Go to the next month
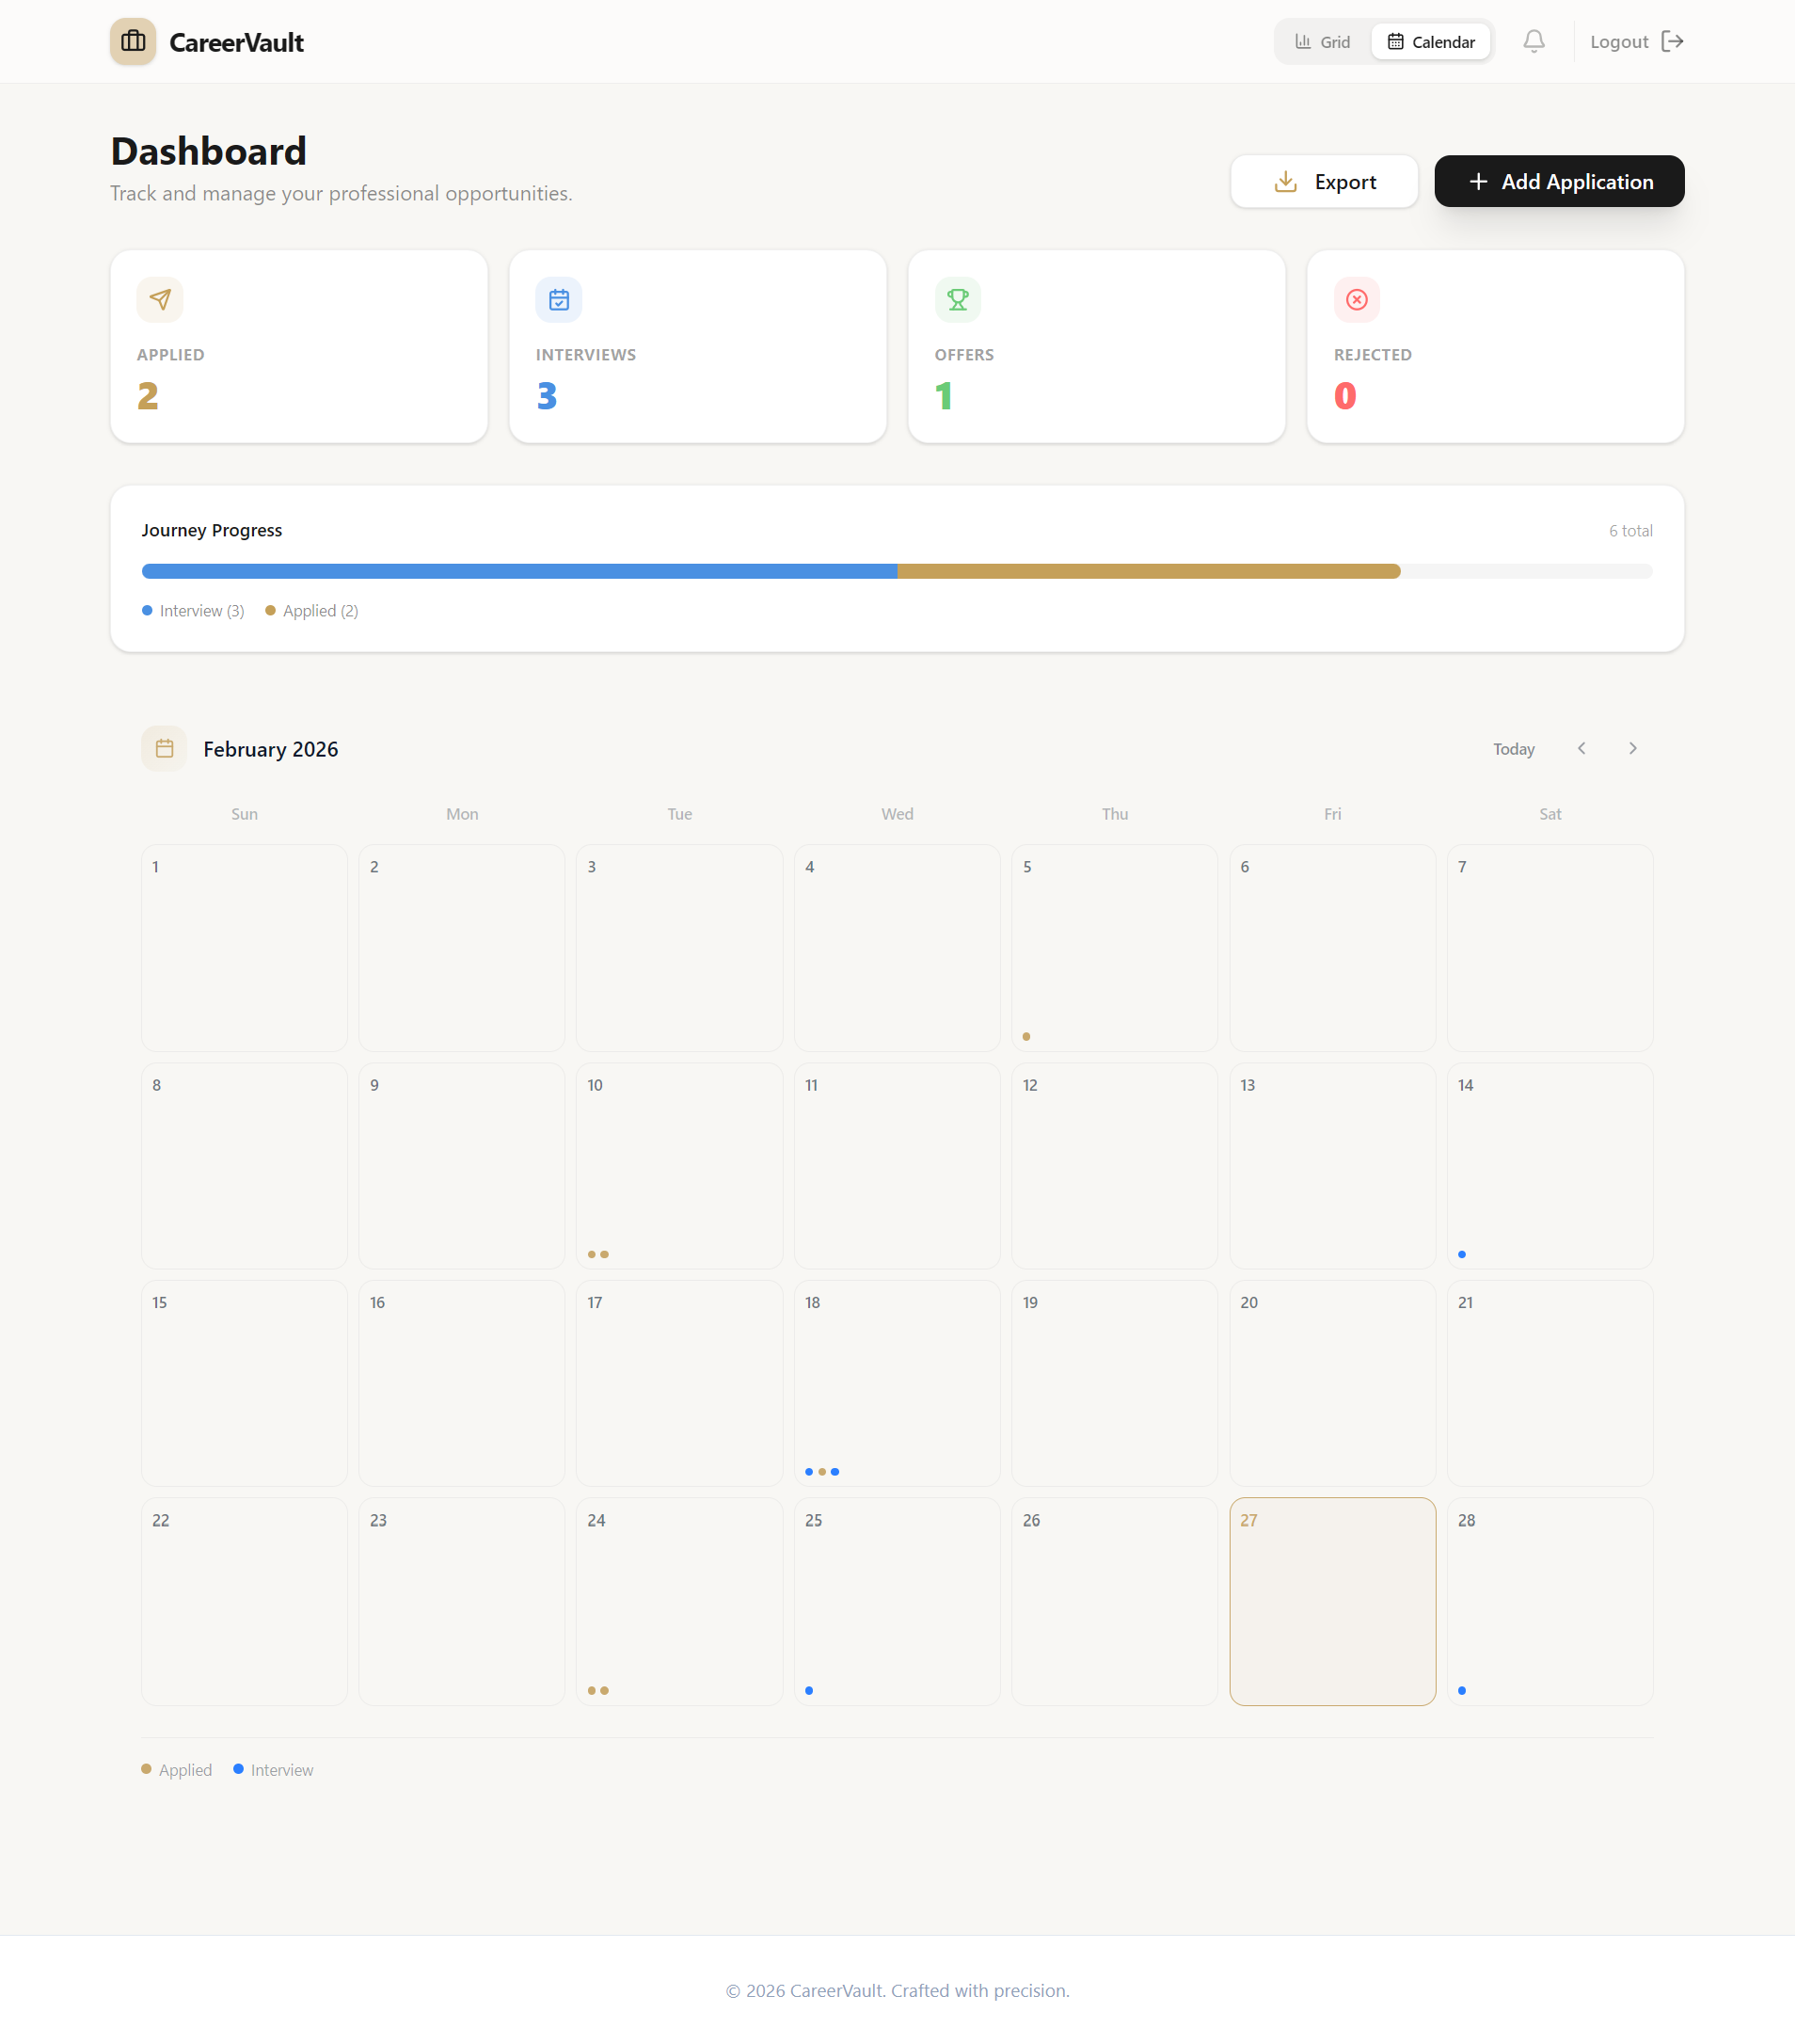Viewport: 1796px width, 2044px height. click(1633, 748)
